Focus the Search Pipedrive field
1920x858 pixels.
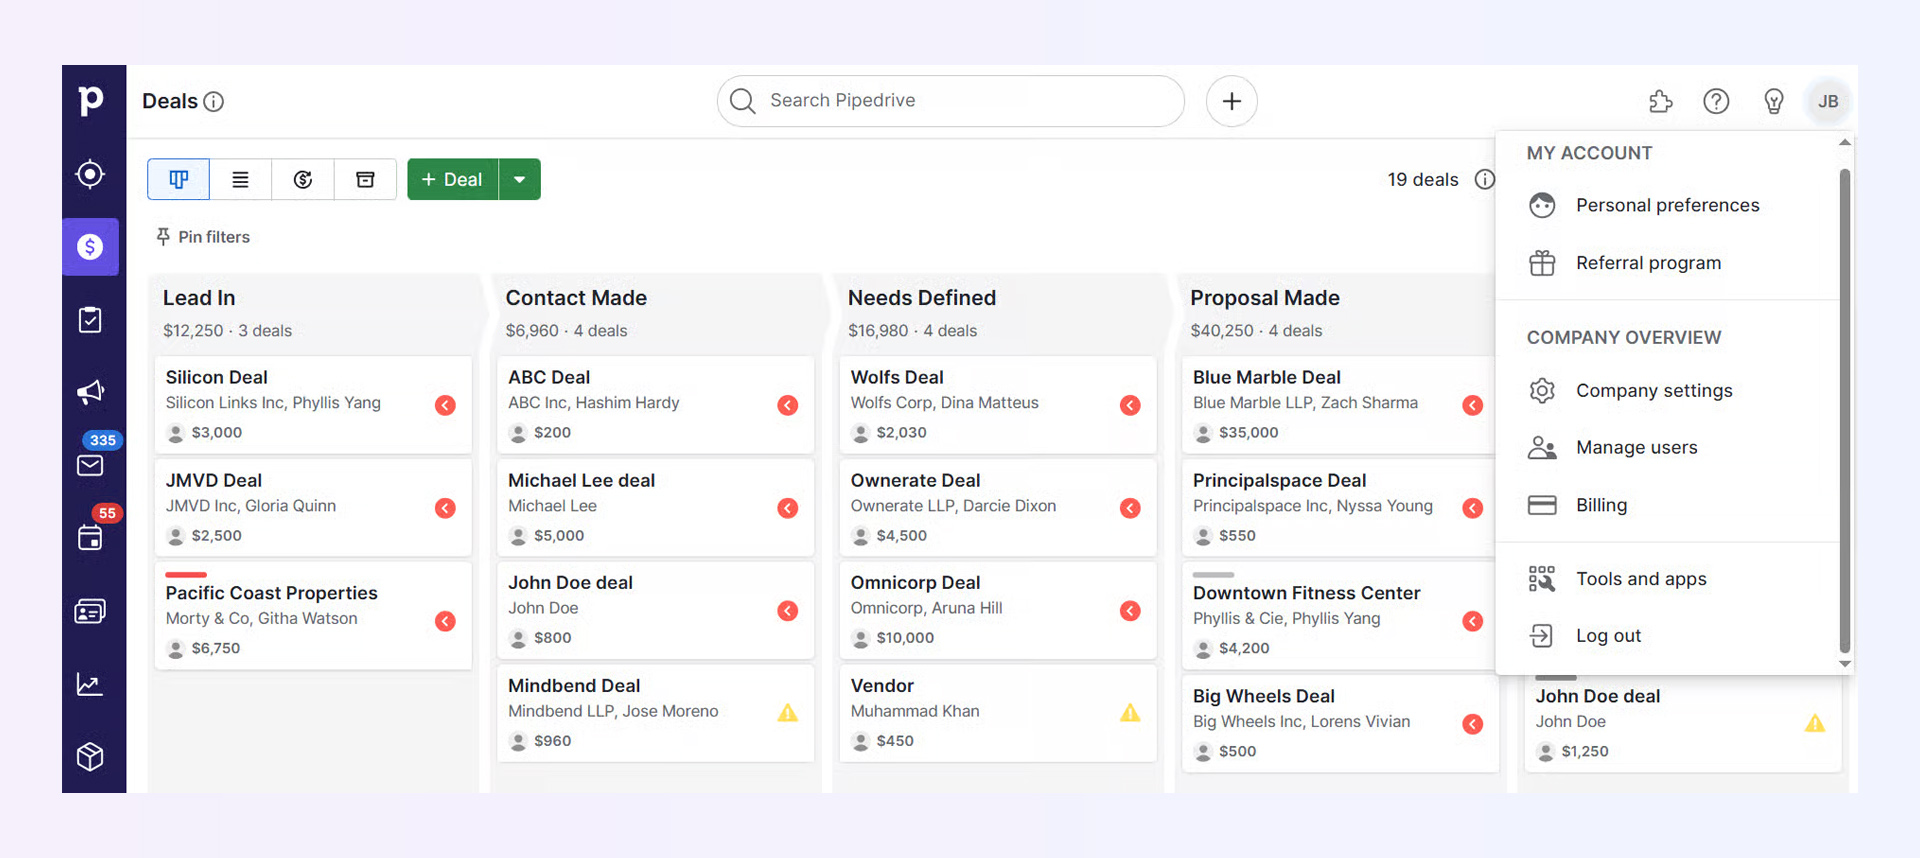pos(951,101)
